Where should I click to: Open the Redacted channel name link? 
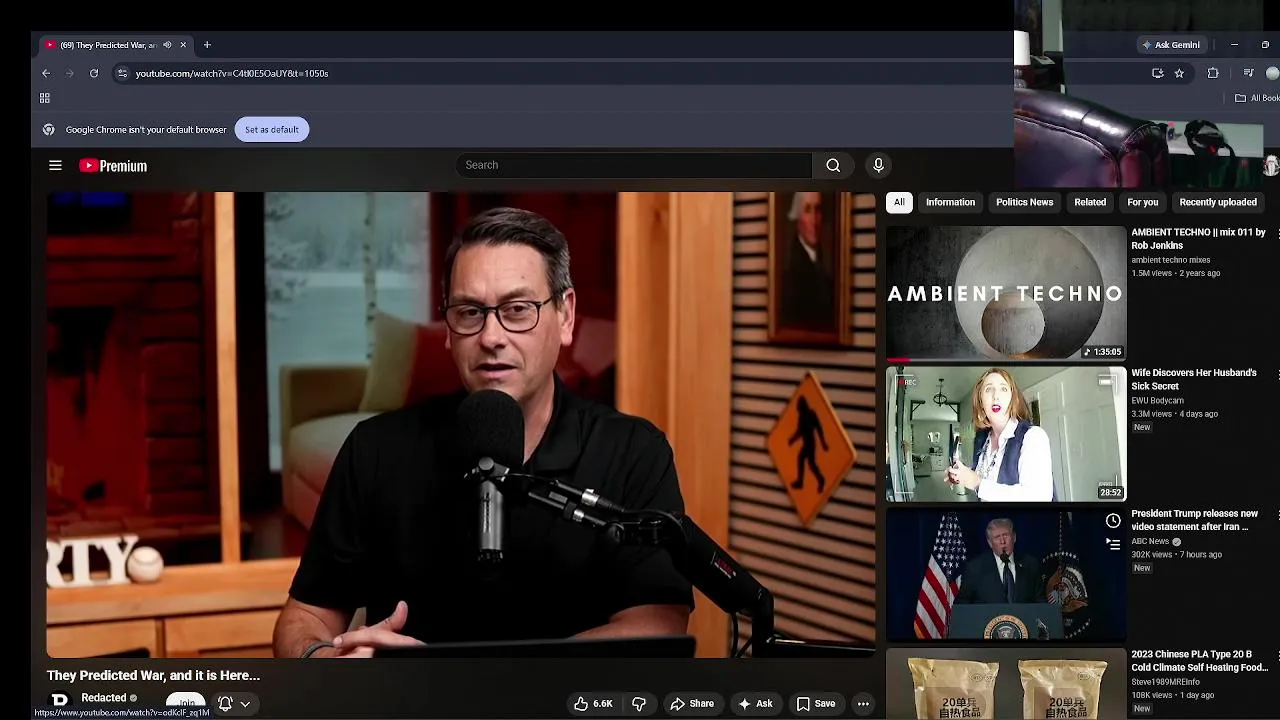point(104,698)
